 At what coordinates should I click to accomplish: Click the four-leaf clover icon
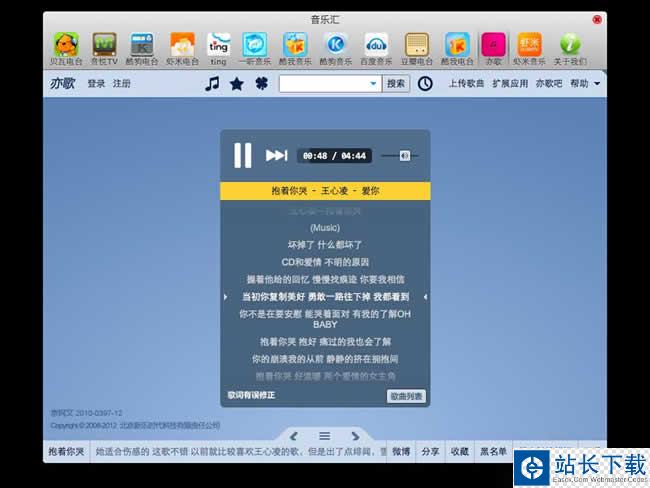(262, 84)
